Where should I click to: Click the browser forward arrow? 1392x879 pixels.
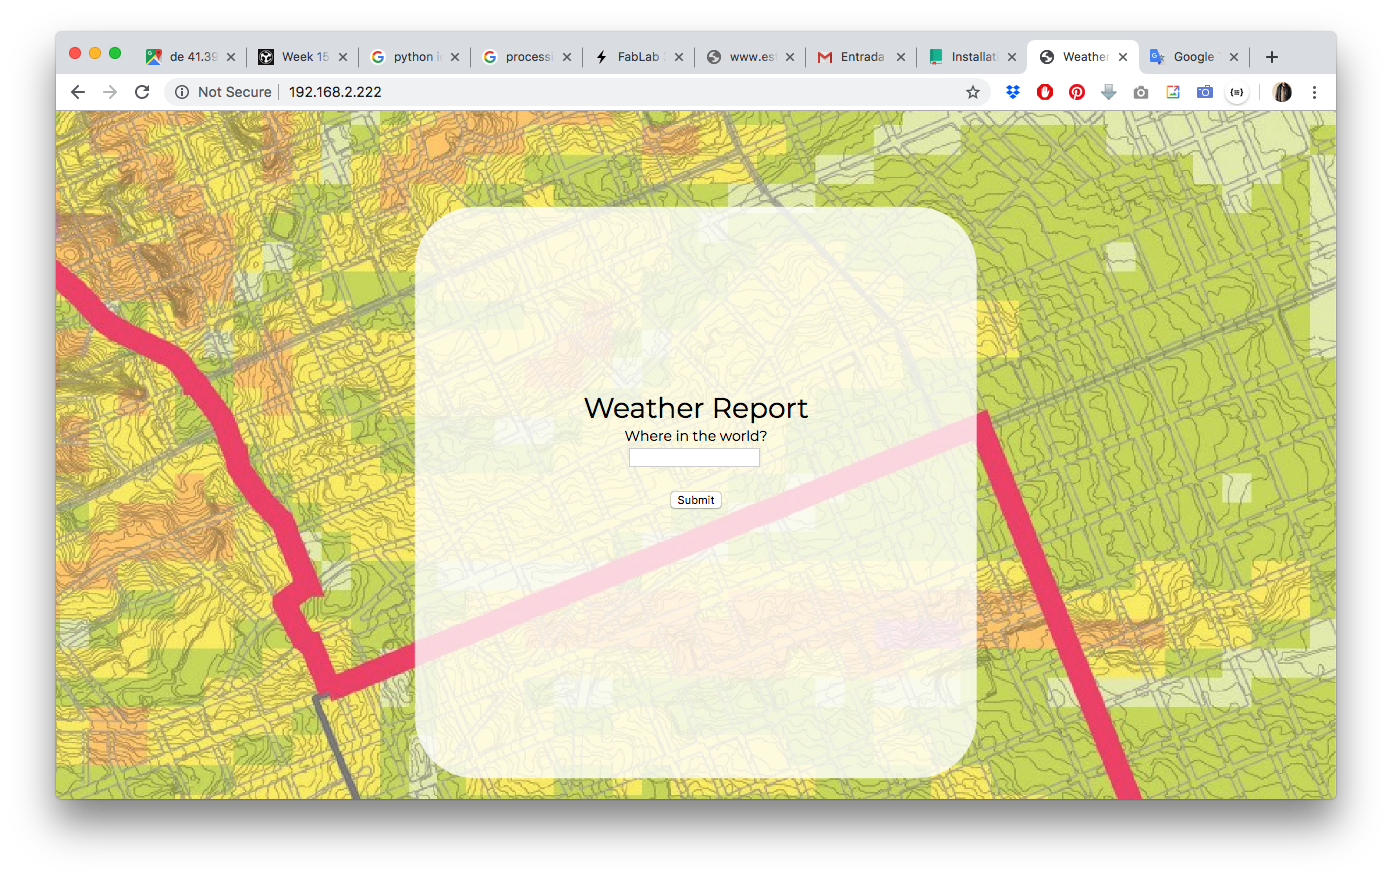(x=110, y=92)
